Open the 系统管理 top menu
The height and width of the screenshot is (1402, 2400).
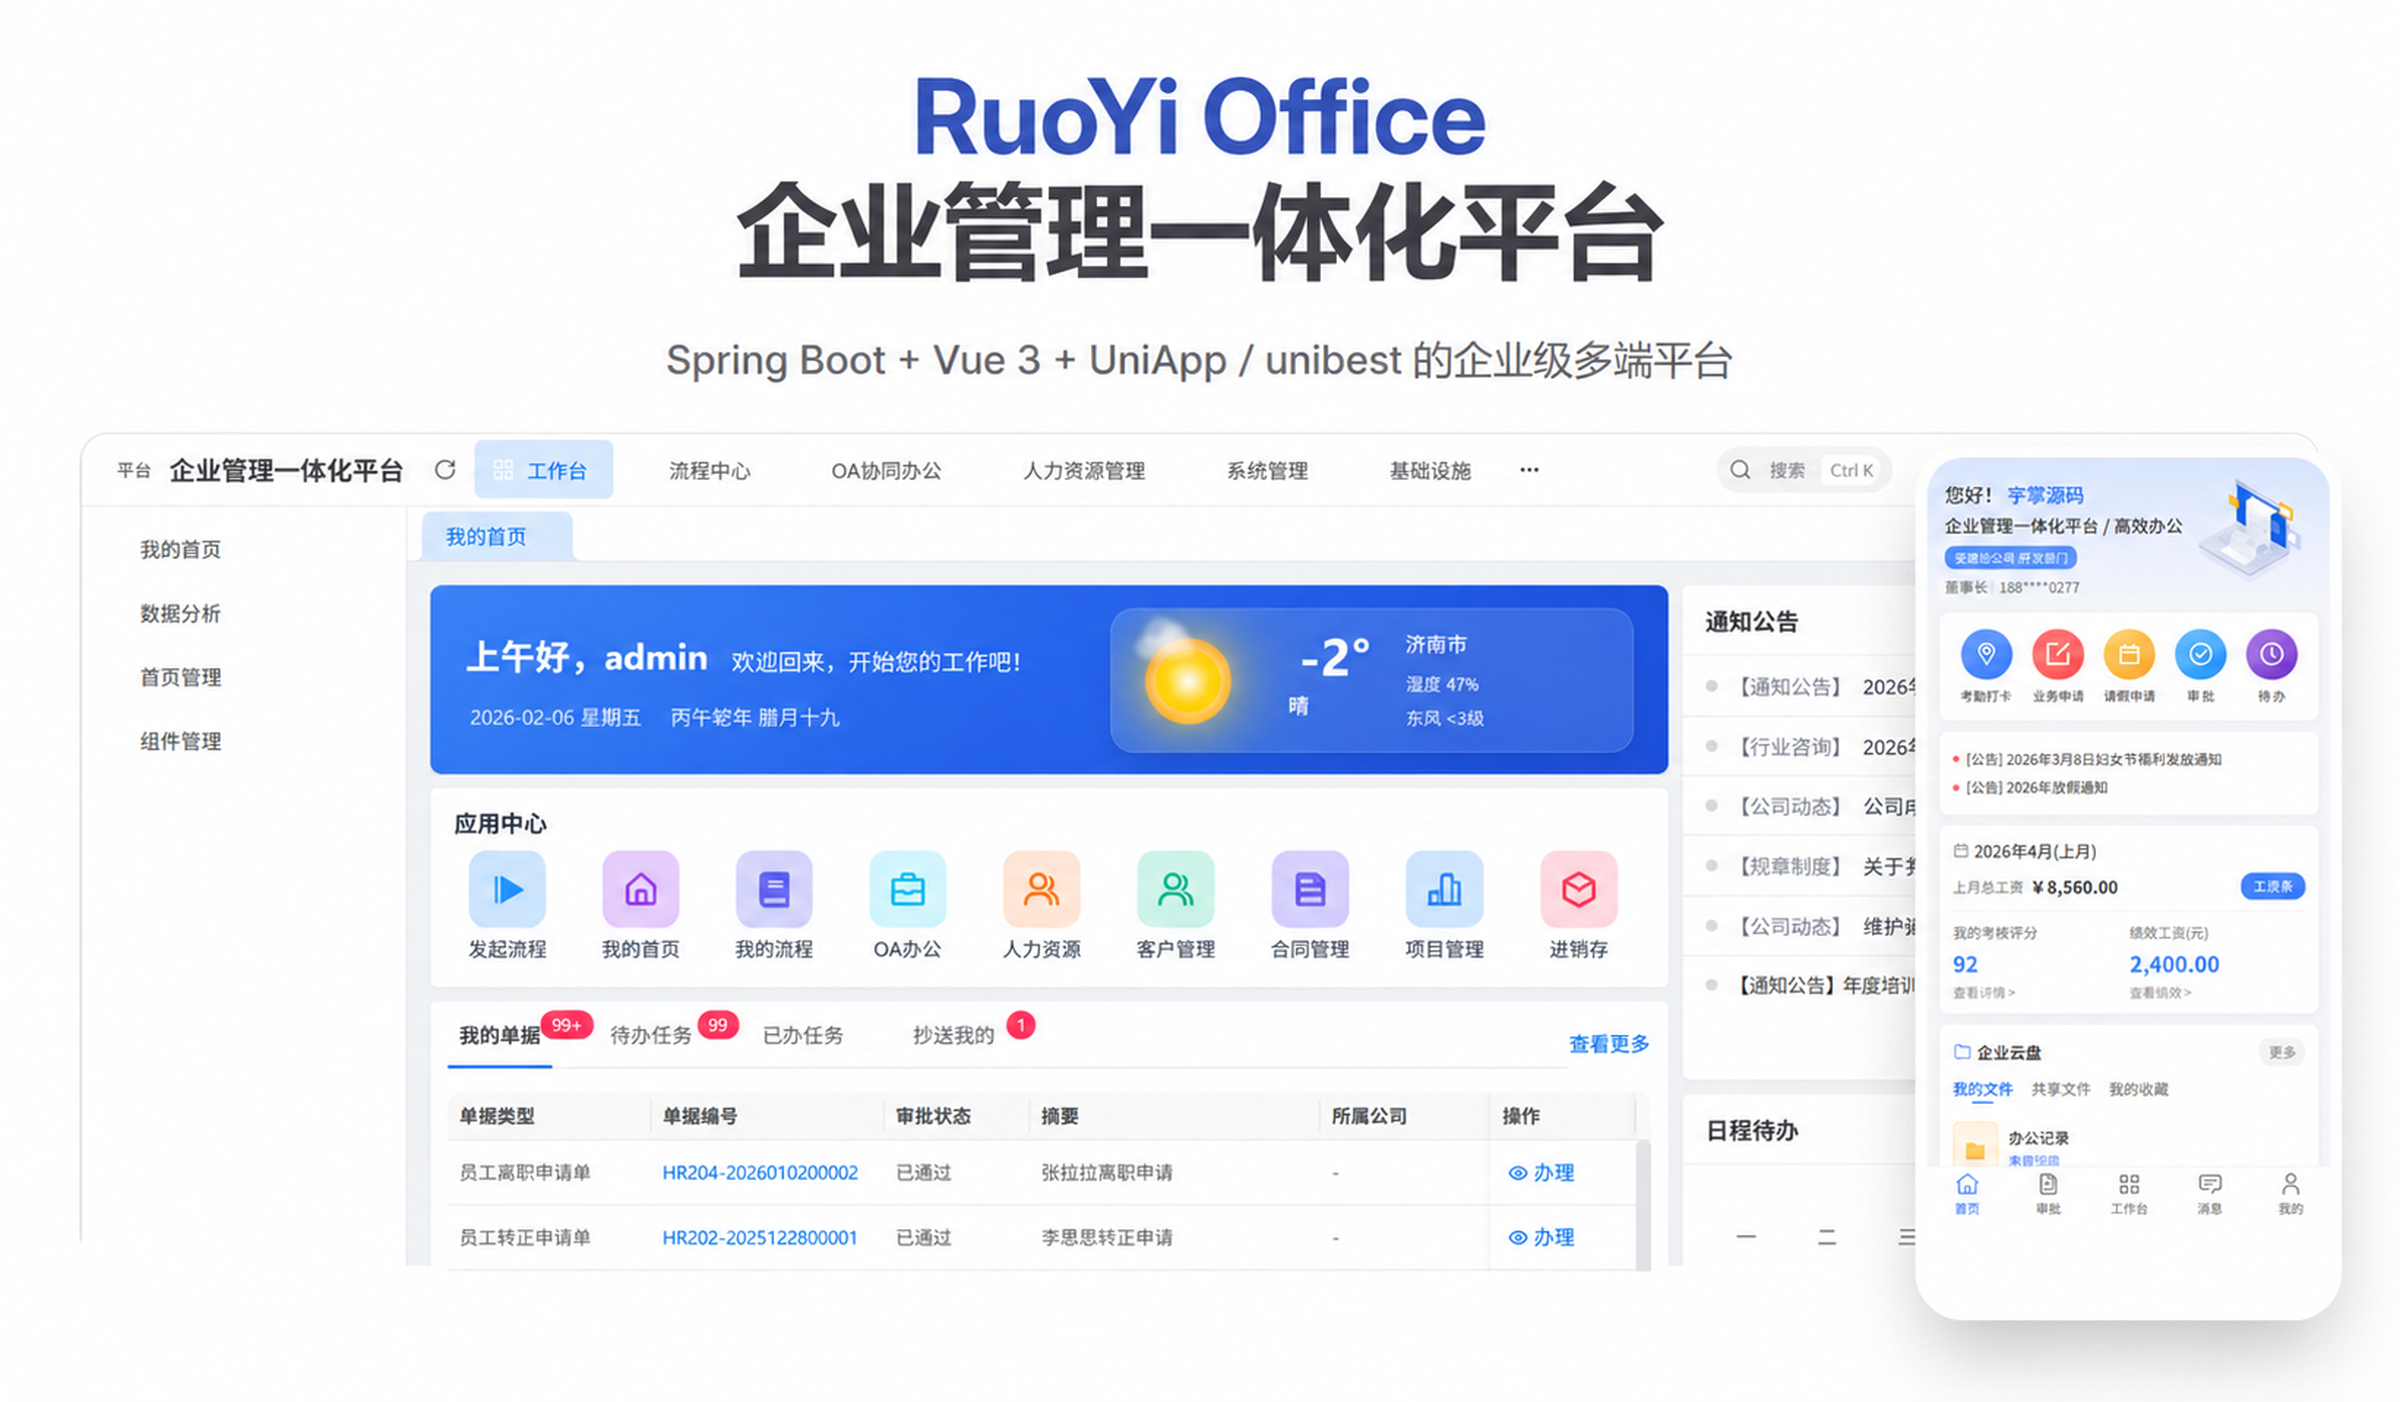(x=1267, y=471)
